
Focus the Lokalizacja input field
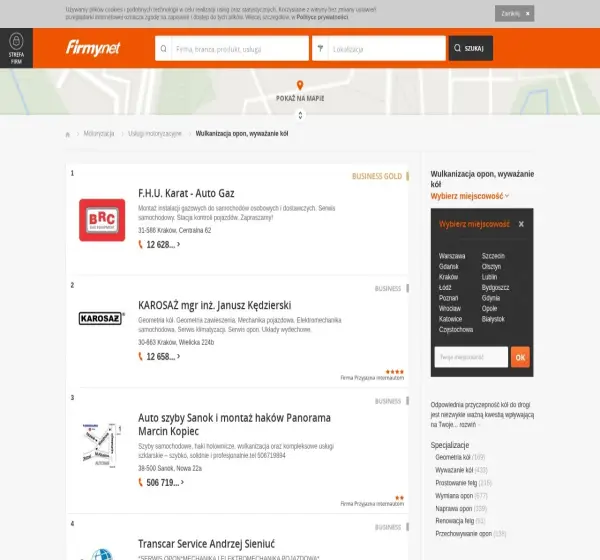tap(387, 49)
